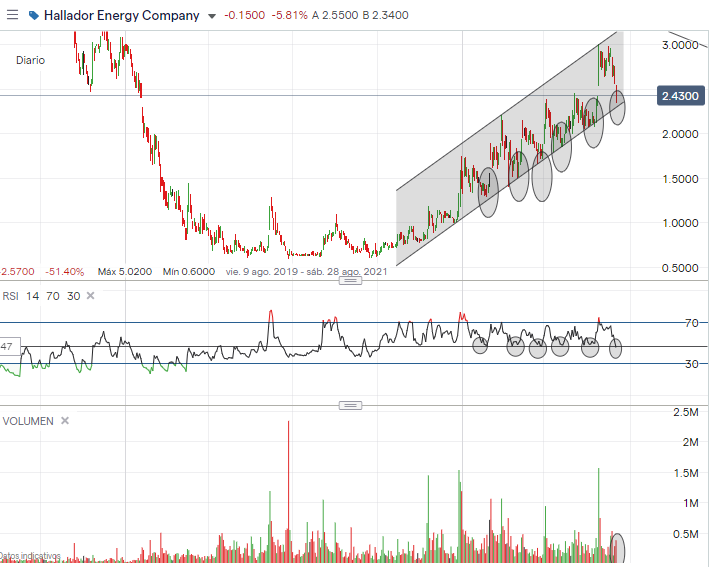Click the -51.40% range change text
Viewport: 709px width, 567px height.
(x=65, y=272)
